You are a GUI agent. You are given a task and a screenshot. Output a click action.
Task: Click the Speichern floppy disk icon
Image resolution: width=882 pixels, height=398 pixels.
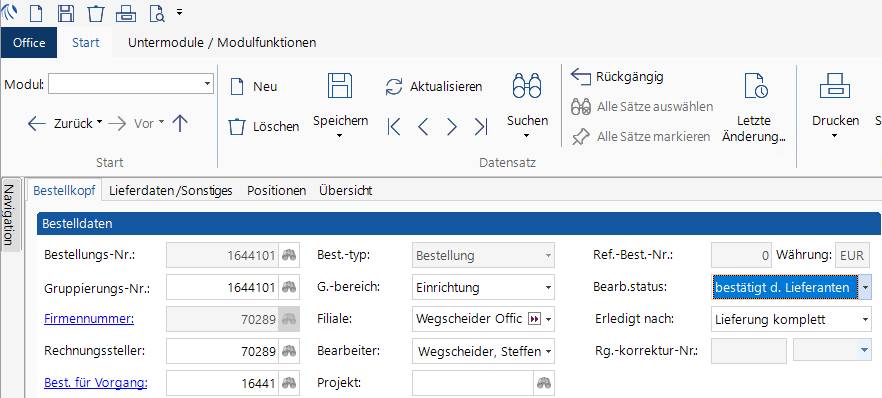pyautogui.click(x=340, y=85)
